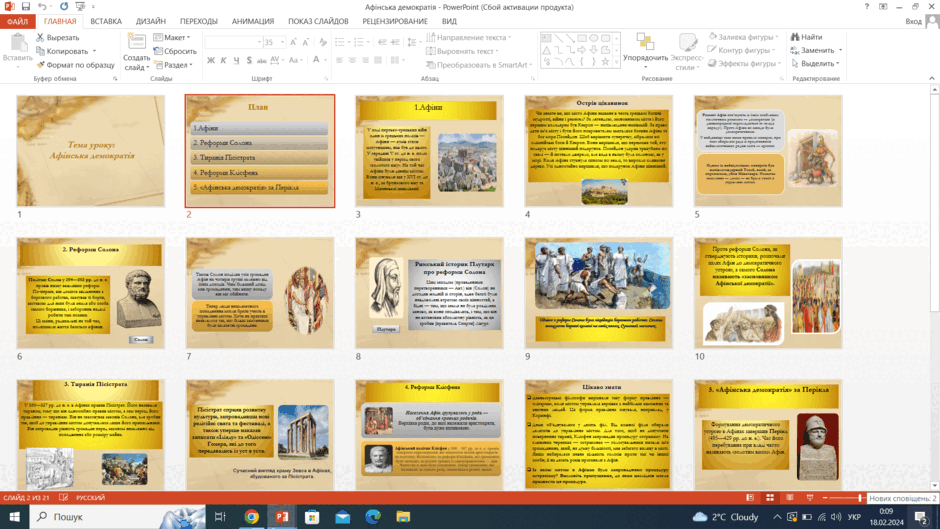Screen dimensions: 940x529
Task: Toggle align text left
Action: [339, 60]
